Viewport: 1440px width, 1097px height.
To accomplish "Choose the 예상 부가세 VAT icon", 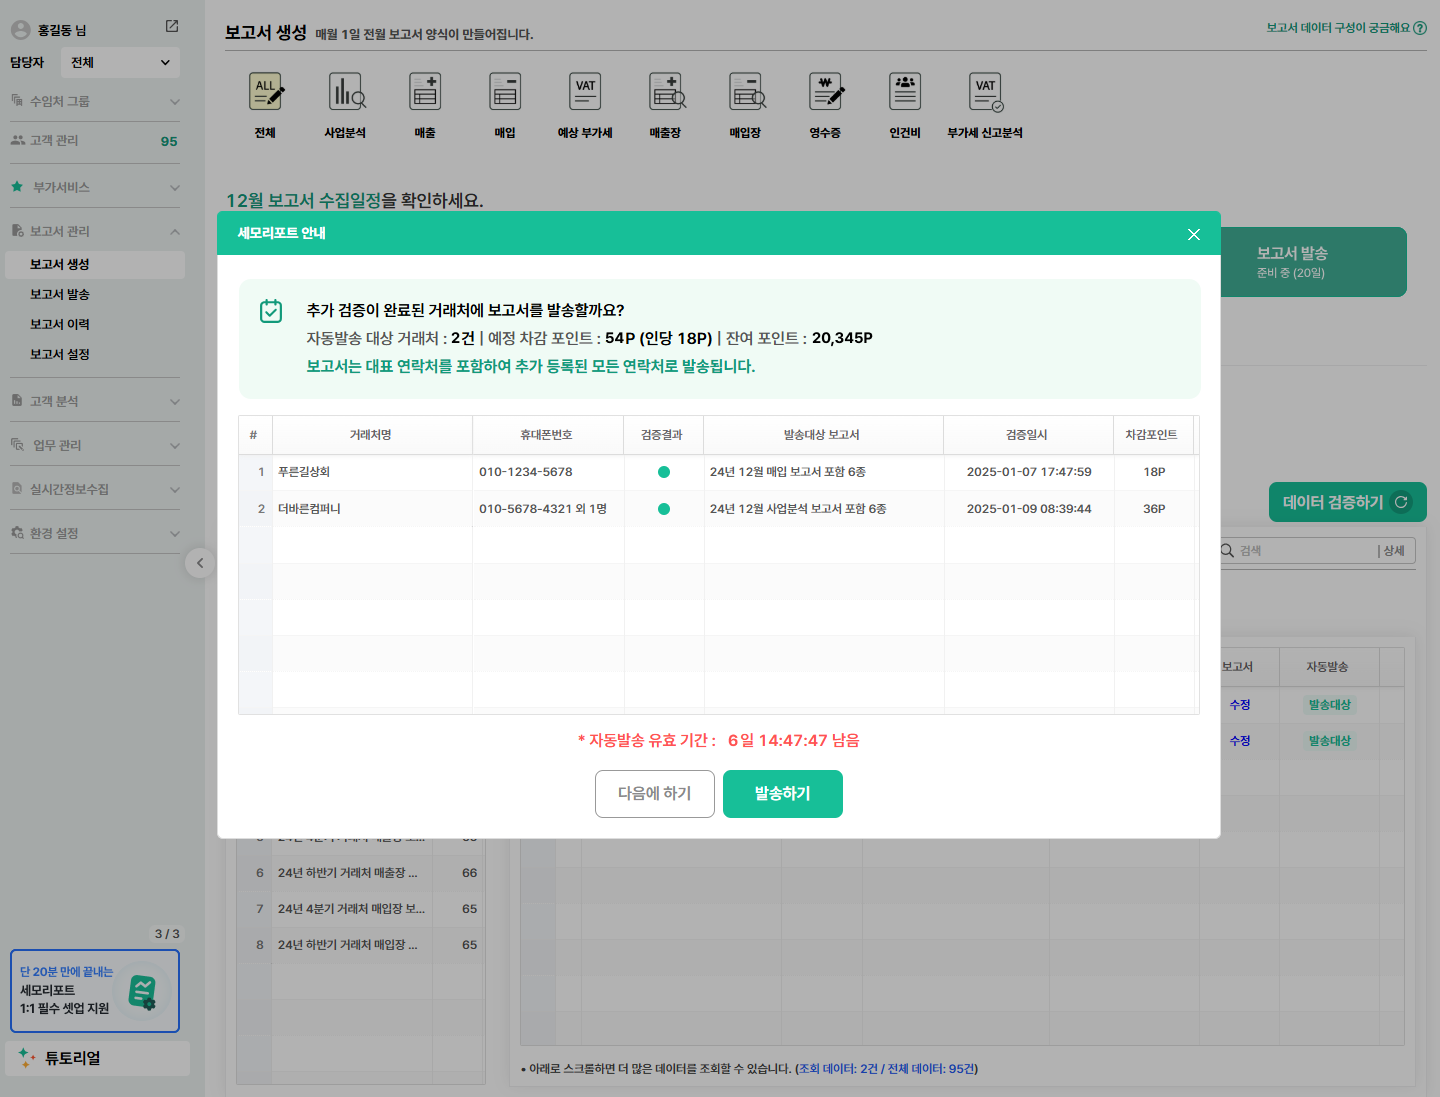I will pyautogui.click(x=585, y=93).
